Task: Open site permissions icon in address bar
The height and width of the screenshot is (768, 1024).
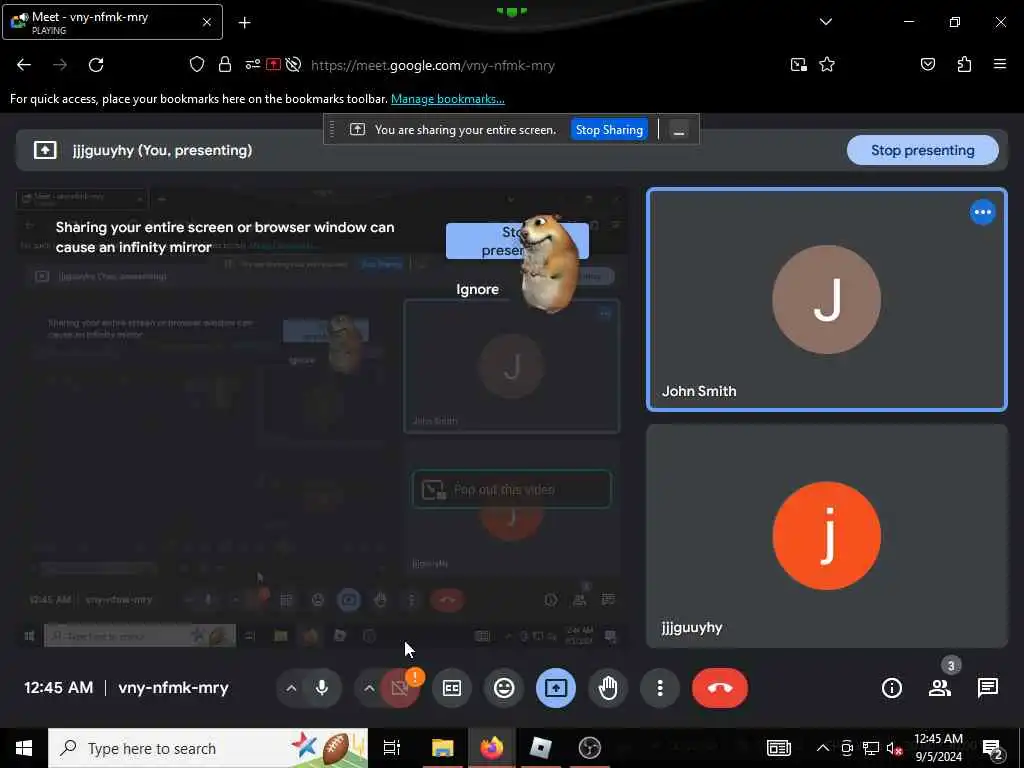Action: [x=252, y=65]
